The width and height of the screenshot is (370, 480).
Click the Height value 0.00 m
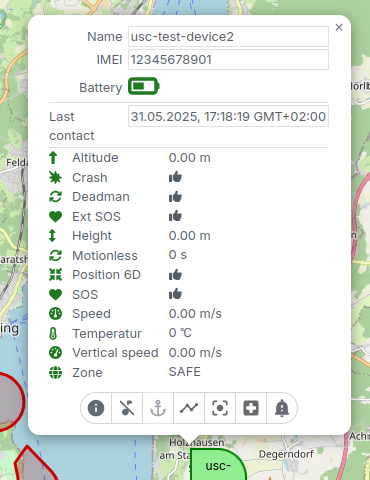[x=190, y=236]
